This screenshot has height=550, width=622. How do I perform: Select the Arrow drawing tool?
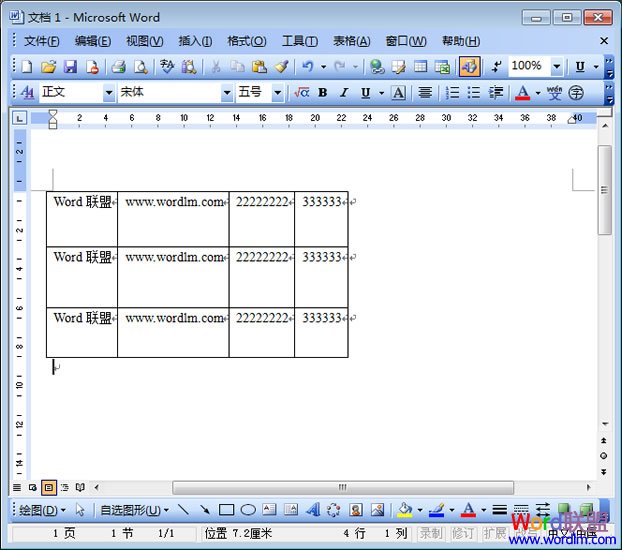pos(205,509)
